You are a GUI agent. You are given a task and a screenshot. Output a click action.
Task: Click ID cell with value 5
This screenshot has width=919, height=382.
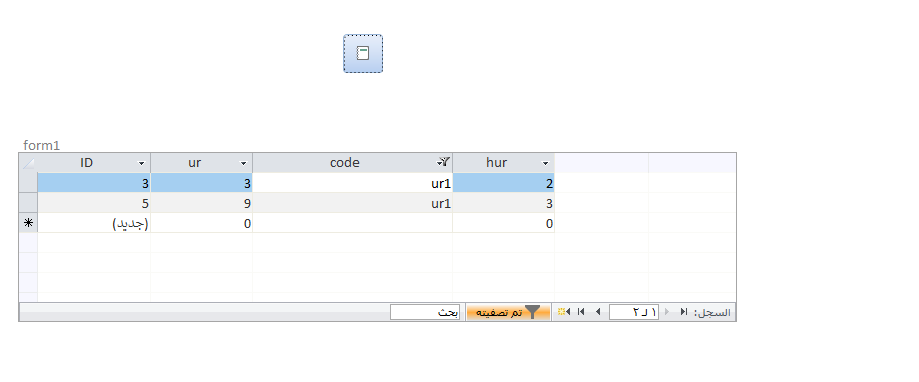click(x=94, y=203)
